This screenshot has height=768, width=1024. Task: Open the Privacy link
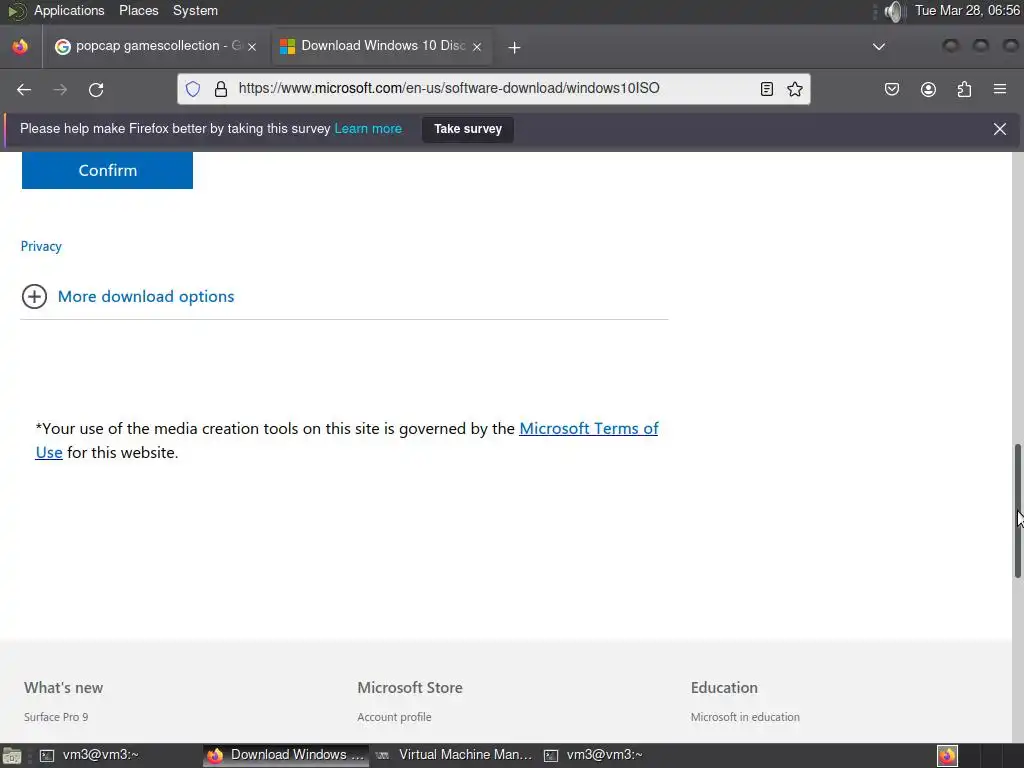point(41,246)
